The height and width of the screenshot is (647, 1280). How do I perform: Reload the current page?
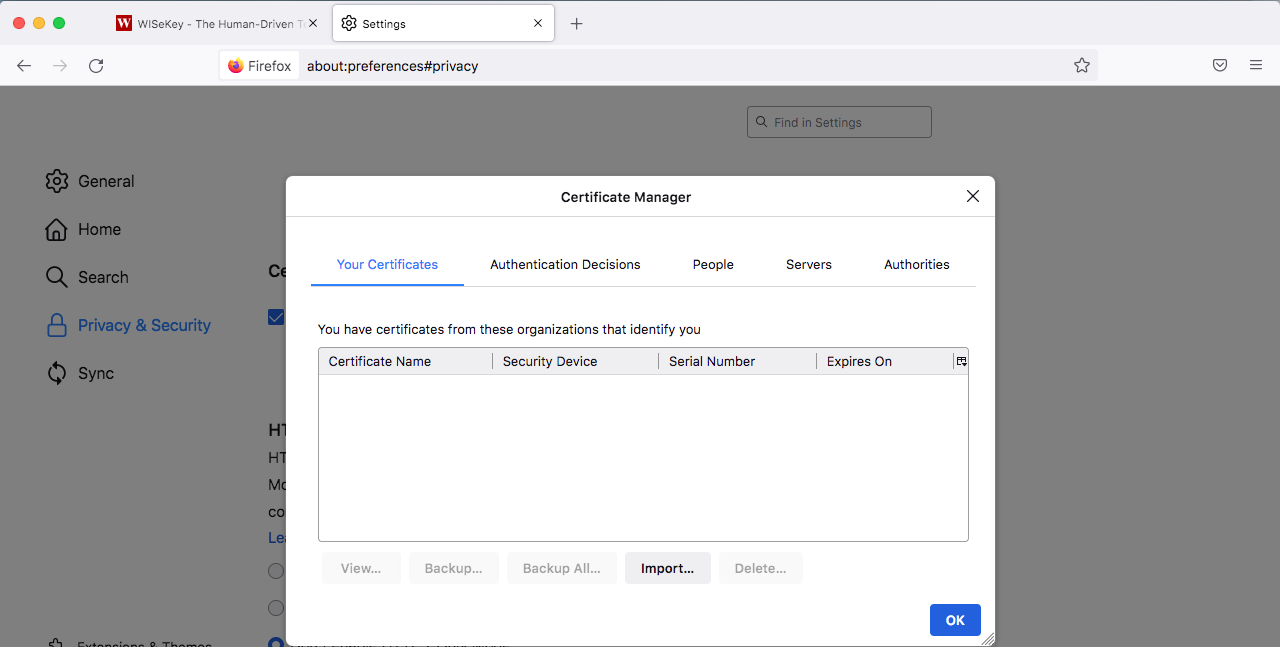(x=96, y=66)
